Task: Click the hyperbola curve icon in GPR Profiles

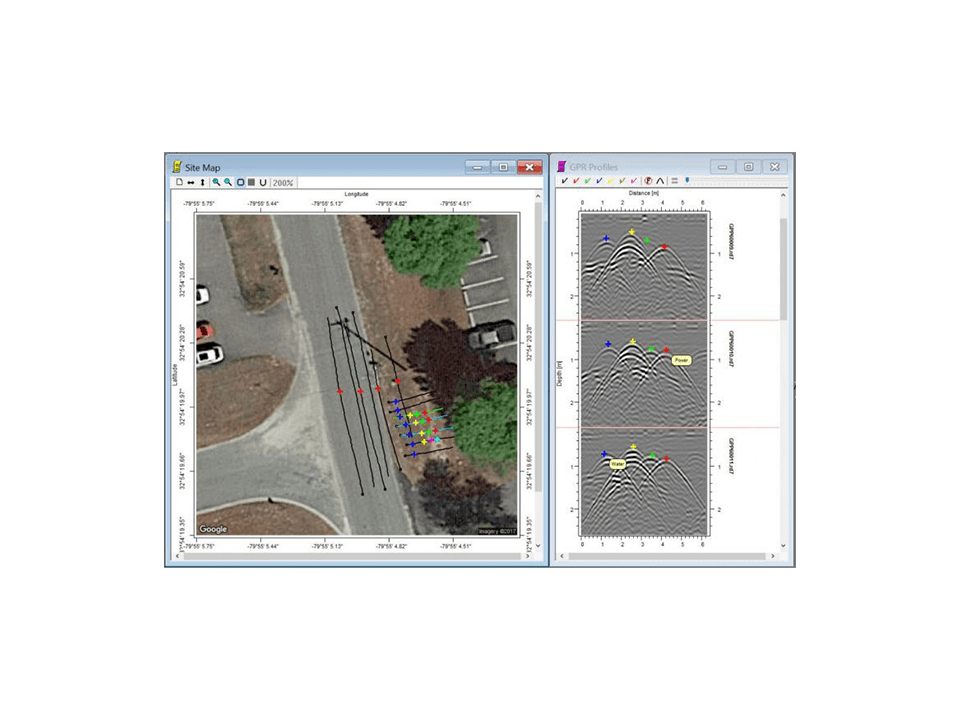Action: point(660,181)
